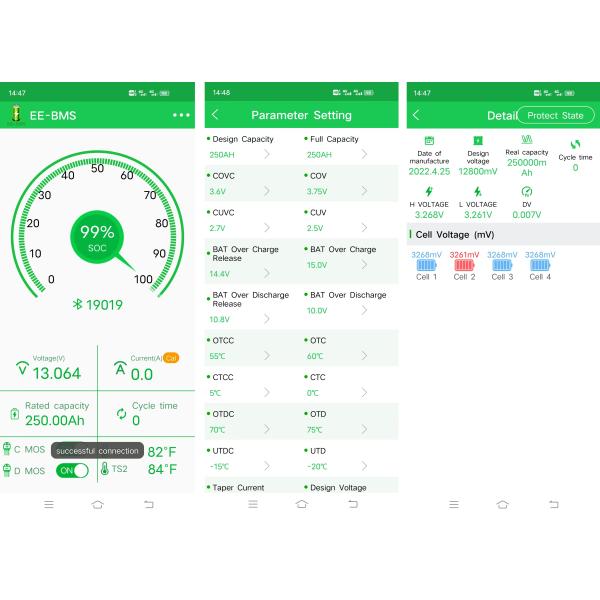The image size is (600, 600).
Task: Tap the DV gauge icon
Action: (x=526, y=191)
